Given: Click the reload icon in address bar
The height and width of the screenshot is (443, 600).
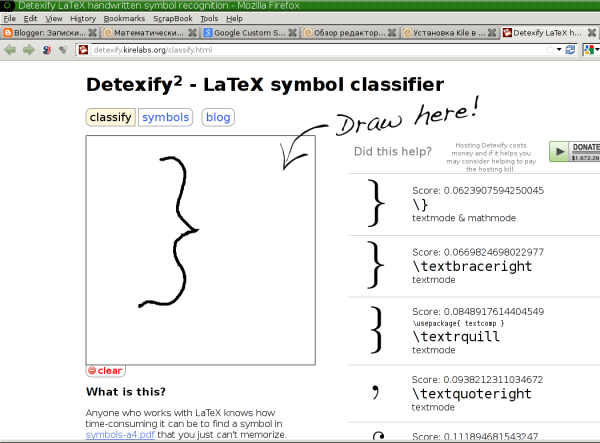Looking at the screenshot, I should 570,50.
